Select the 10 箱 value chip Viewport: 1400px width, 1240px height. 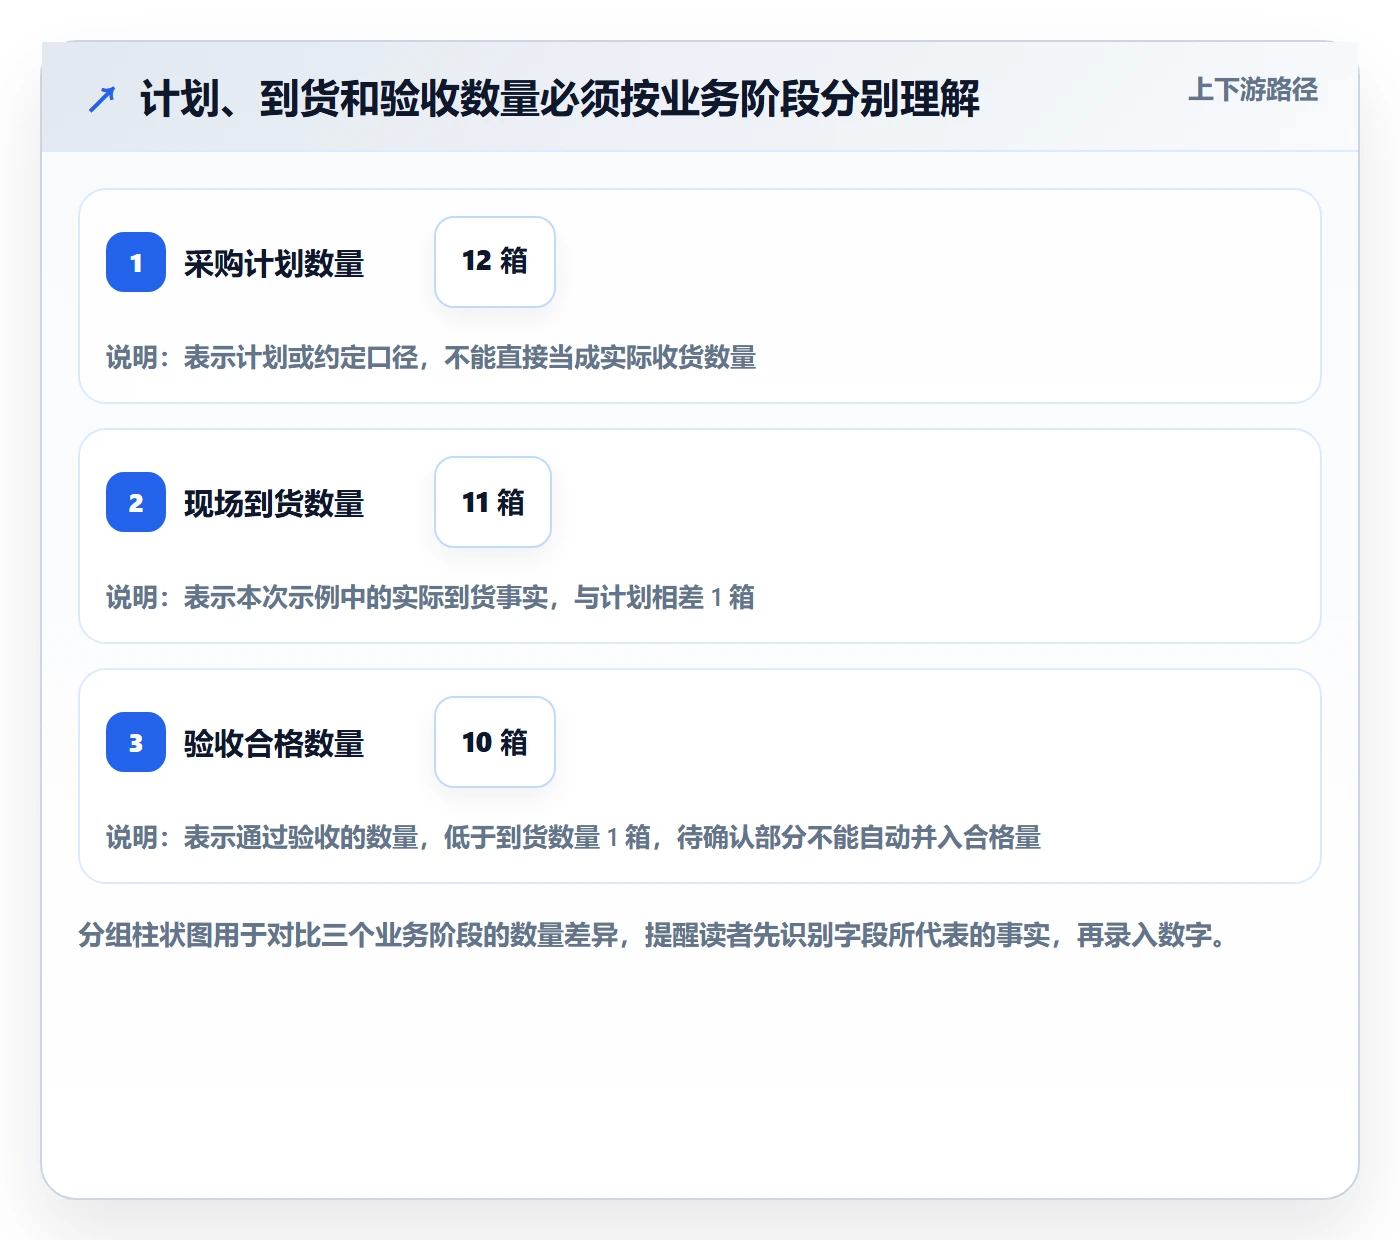495,742
